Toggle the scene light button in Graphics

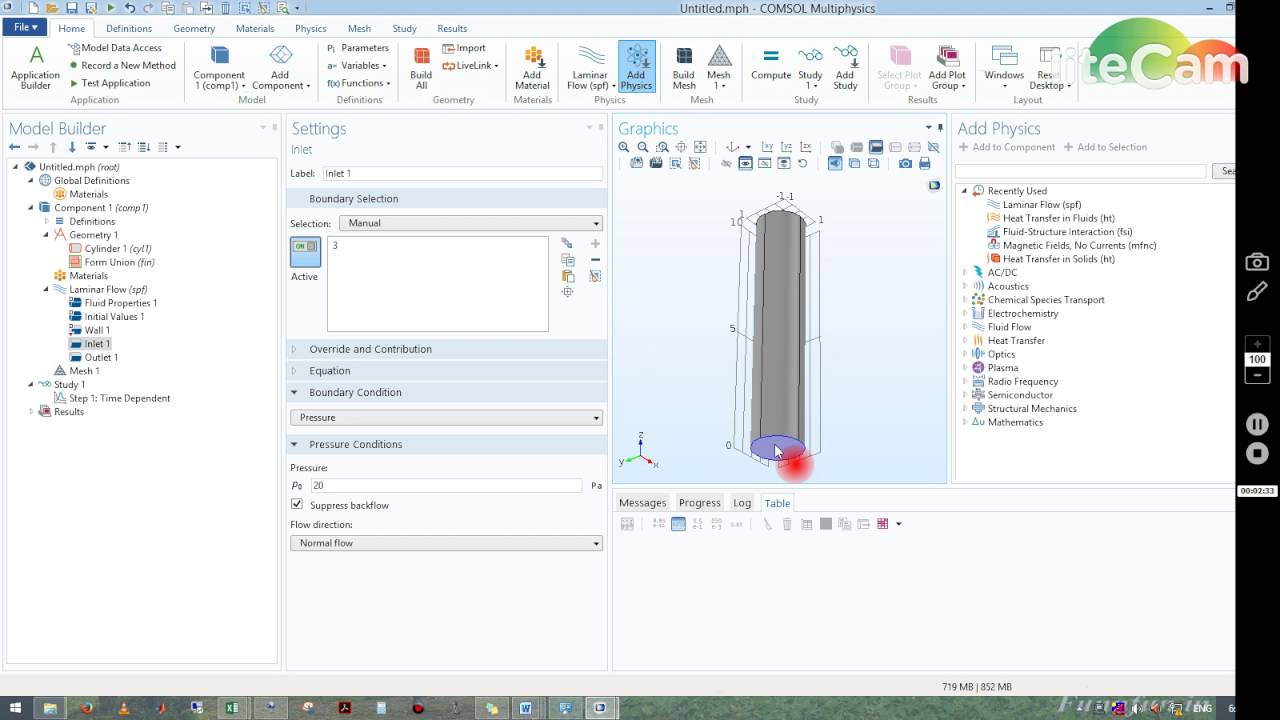(835, 163)
